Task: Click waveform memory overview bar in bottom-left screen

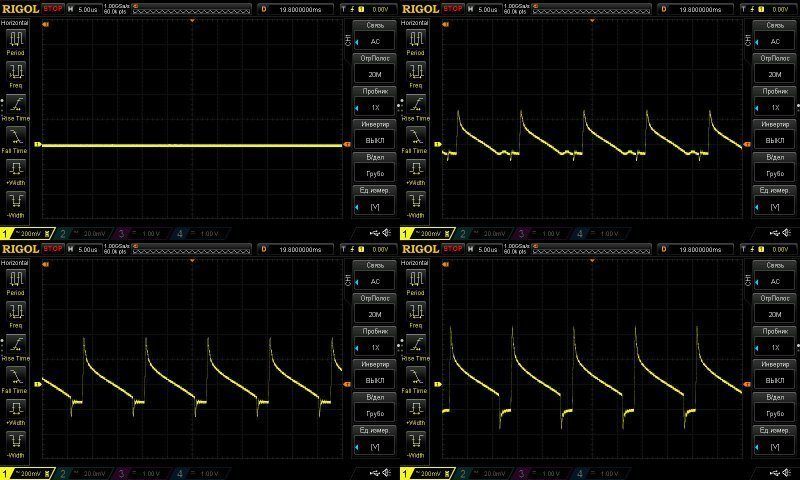Action: coord(192,249)
